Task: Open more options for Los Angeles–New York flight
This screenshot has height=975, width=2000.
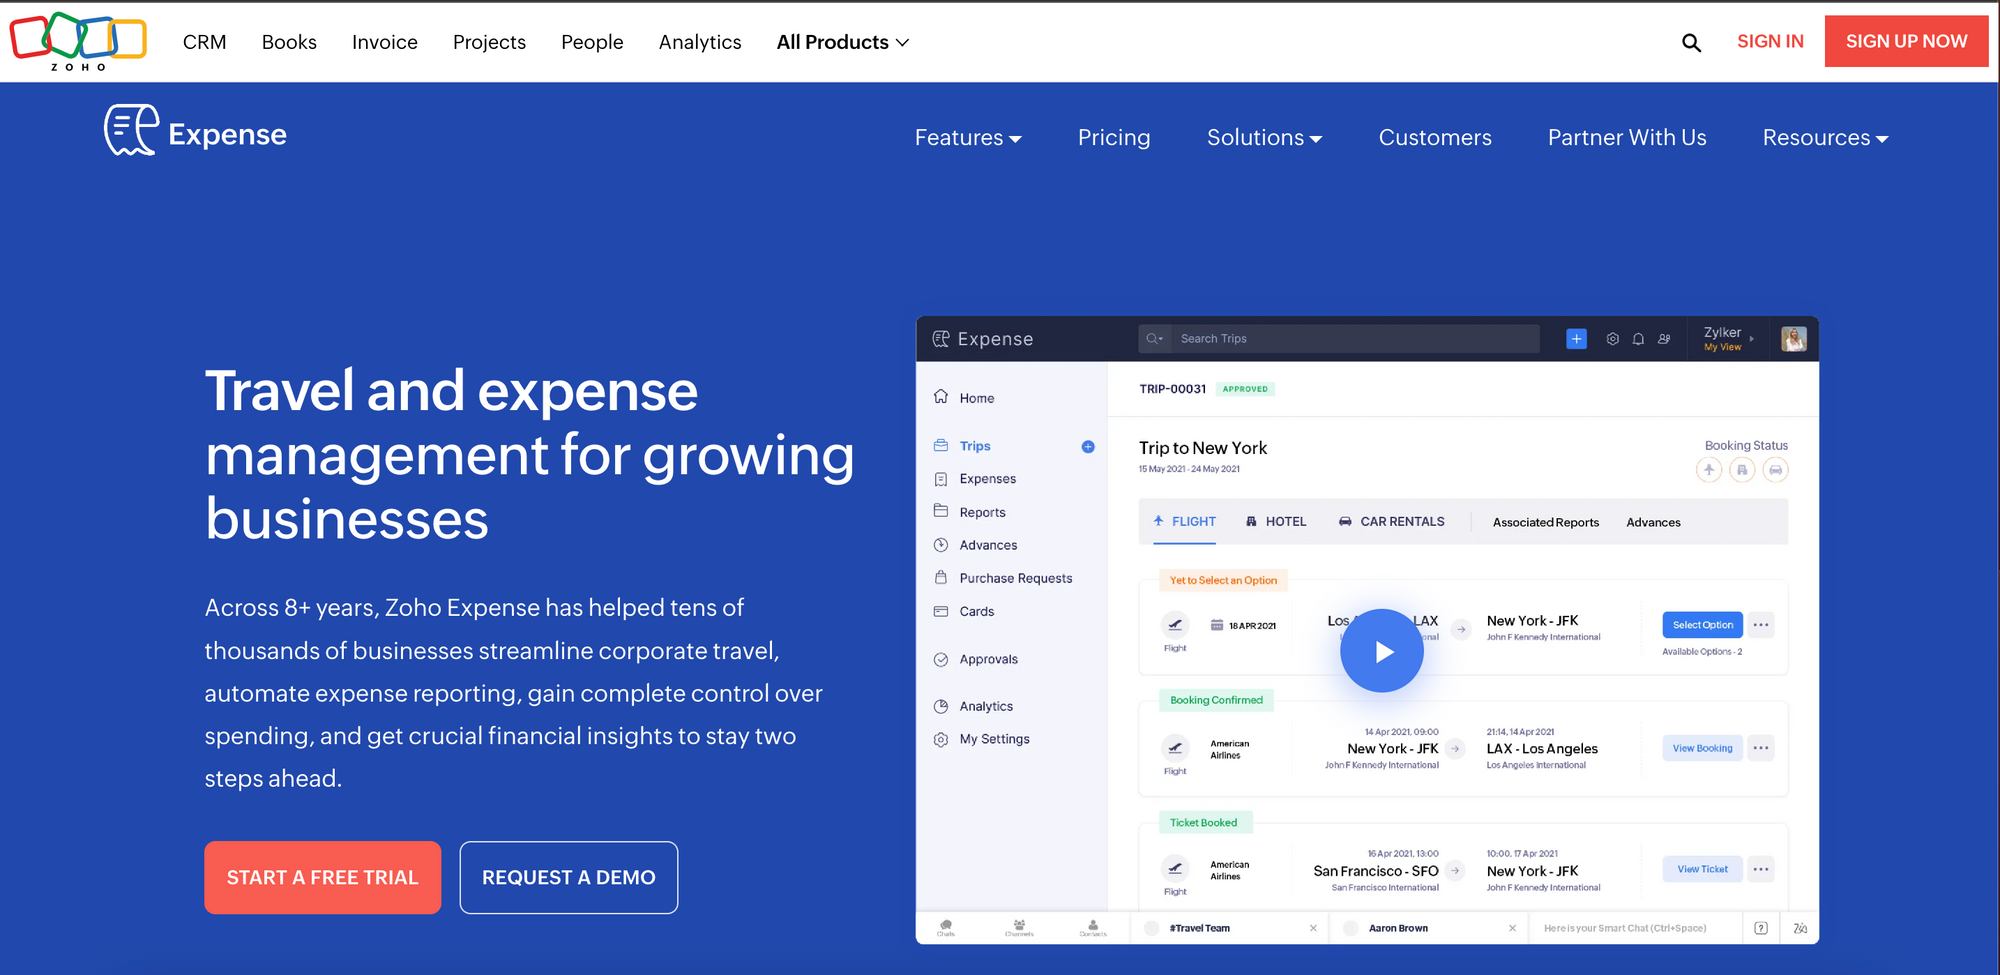Action: pyautogui.click(x=1761, y=625)
